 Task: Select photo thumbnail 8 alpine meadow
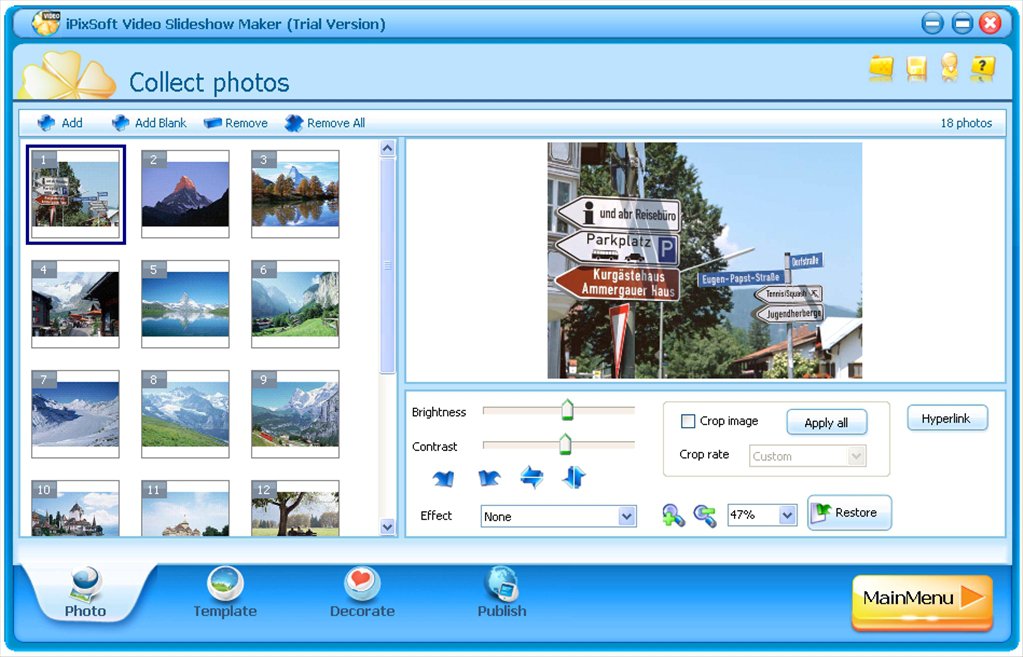pyautogui.click(x=185, y=414)
